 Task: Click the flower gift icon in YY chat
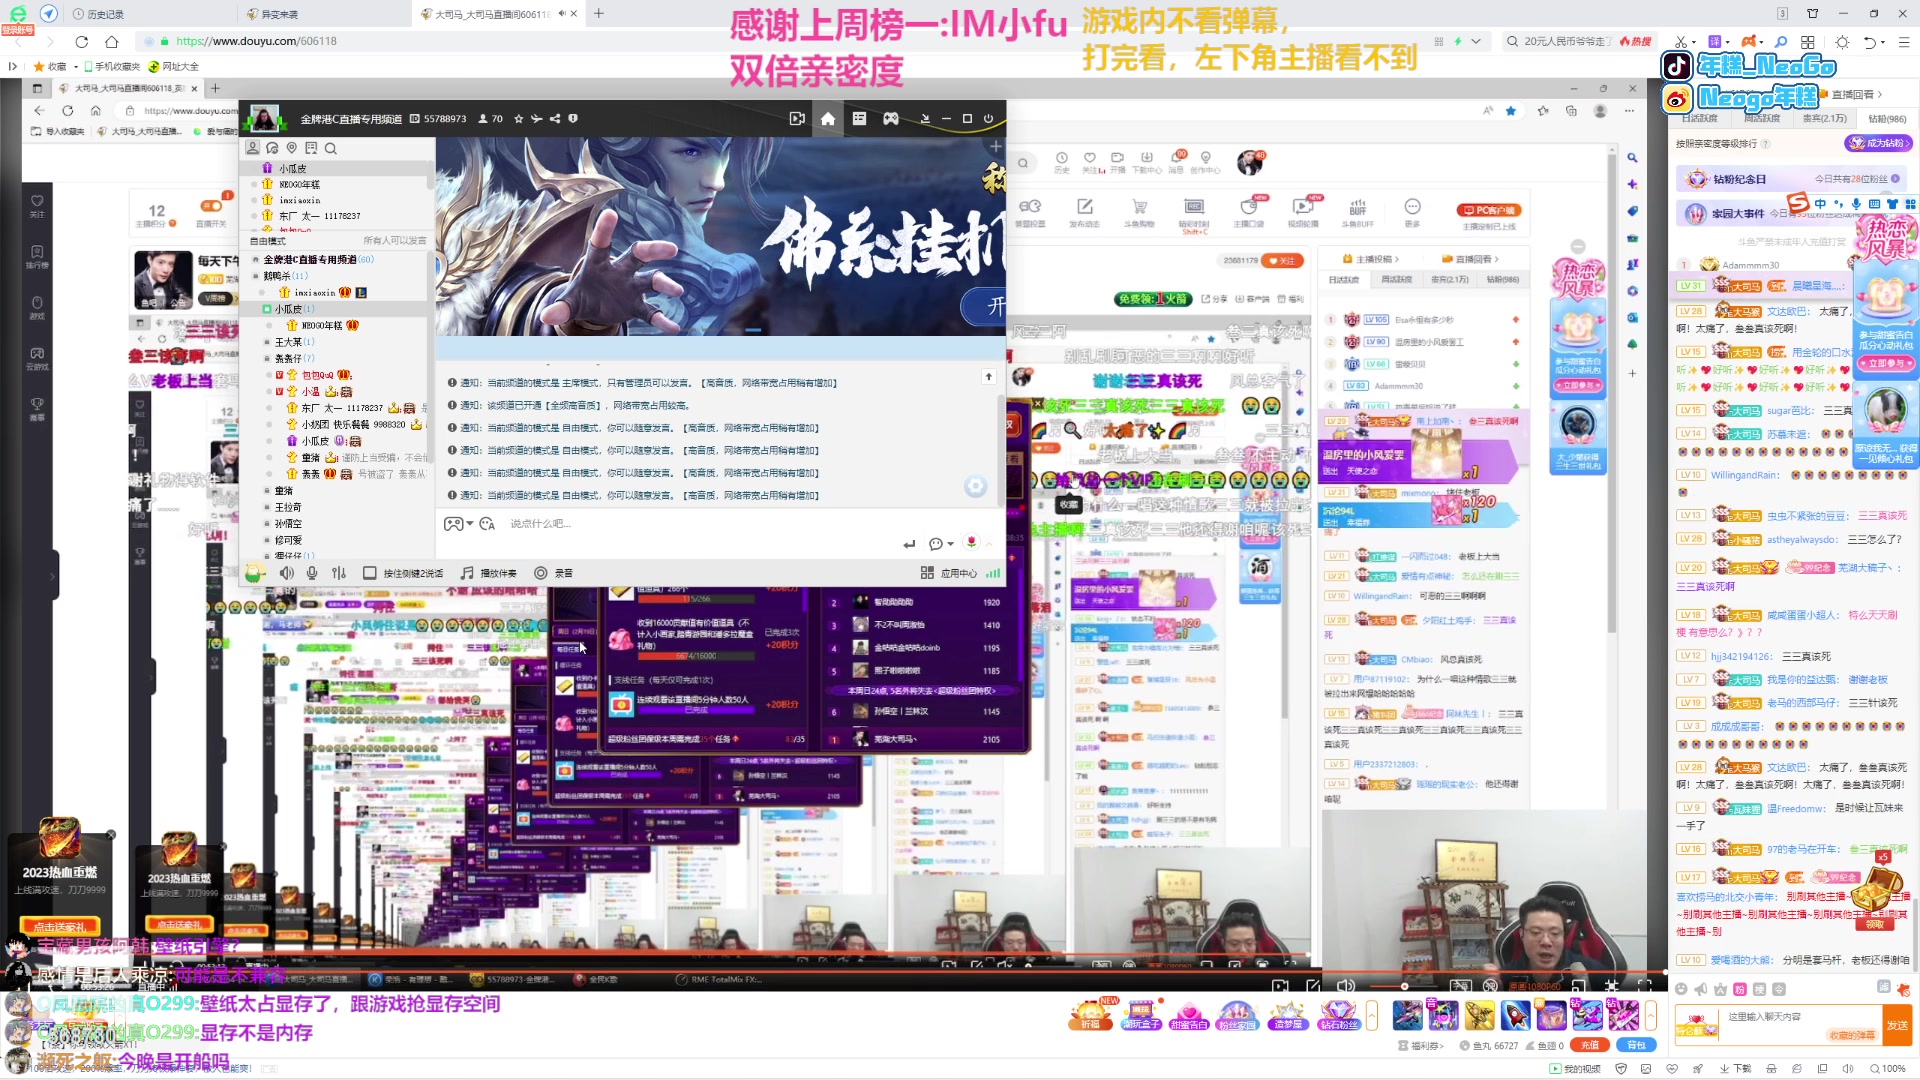[x=971, y=542]
